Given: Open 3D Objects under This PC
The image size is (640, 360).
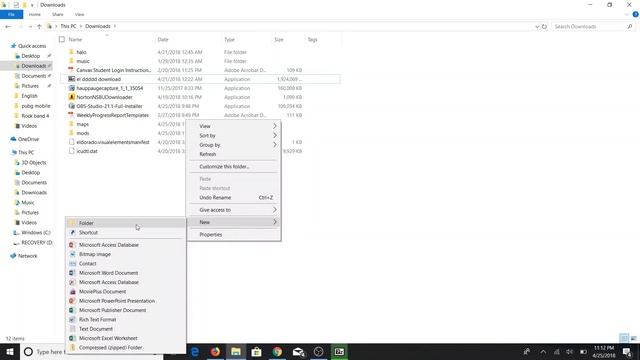Looking at the screenshot, I should (33, 162).
